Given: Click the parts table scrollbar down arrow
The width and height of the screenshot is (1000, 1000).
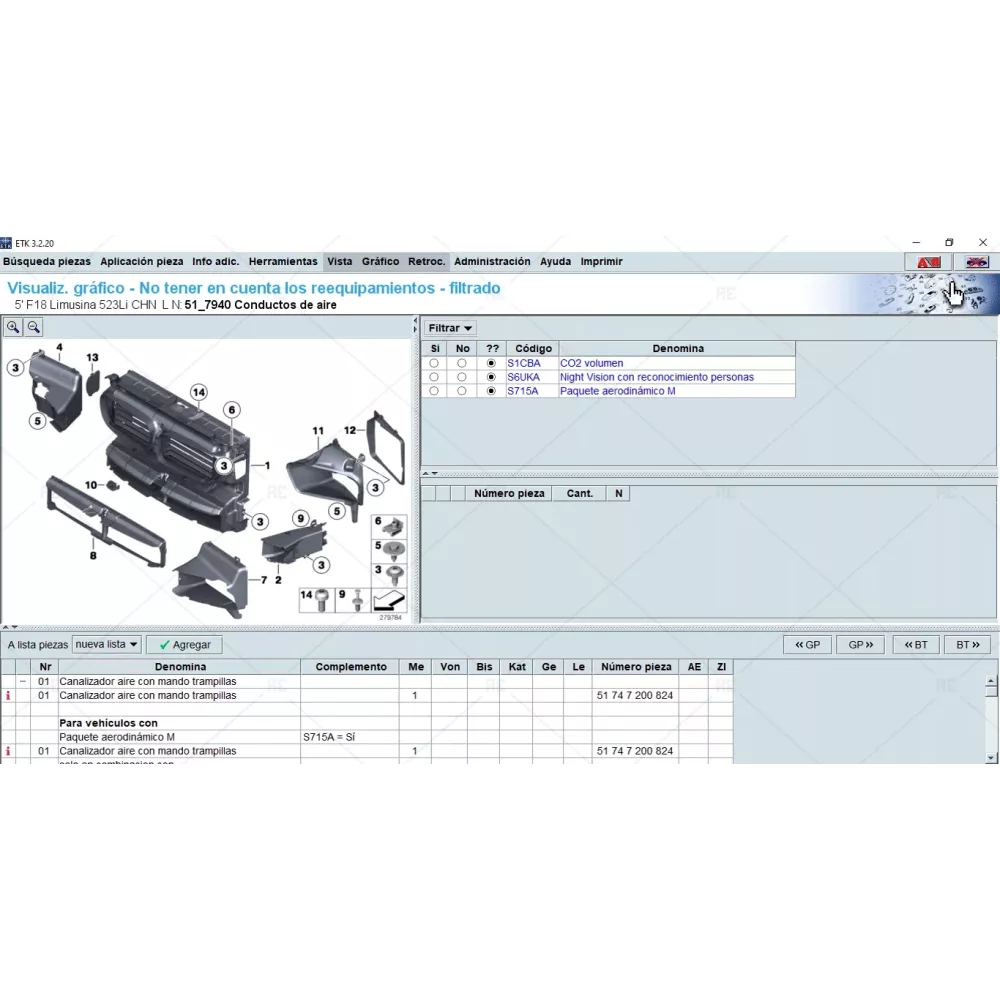Looking at the screenshot, I should point(991,759).
